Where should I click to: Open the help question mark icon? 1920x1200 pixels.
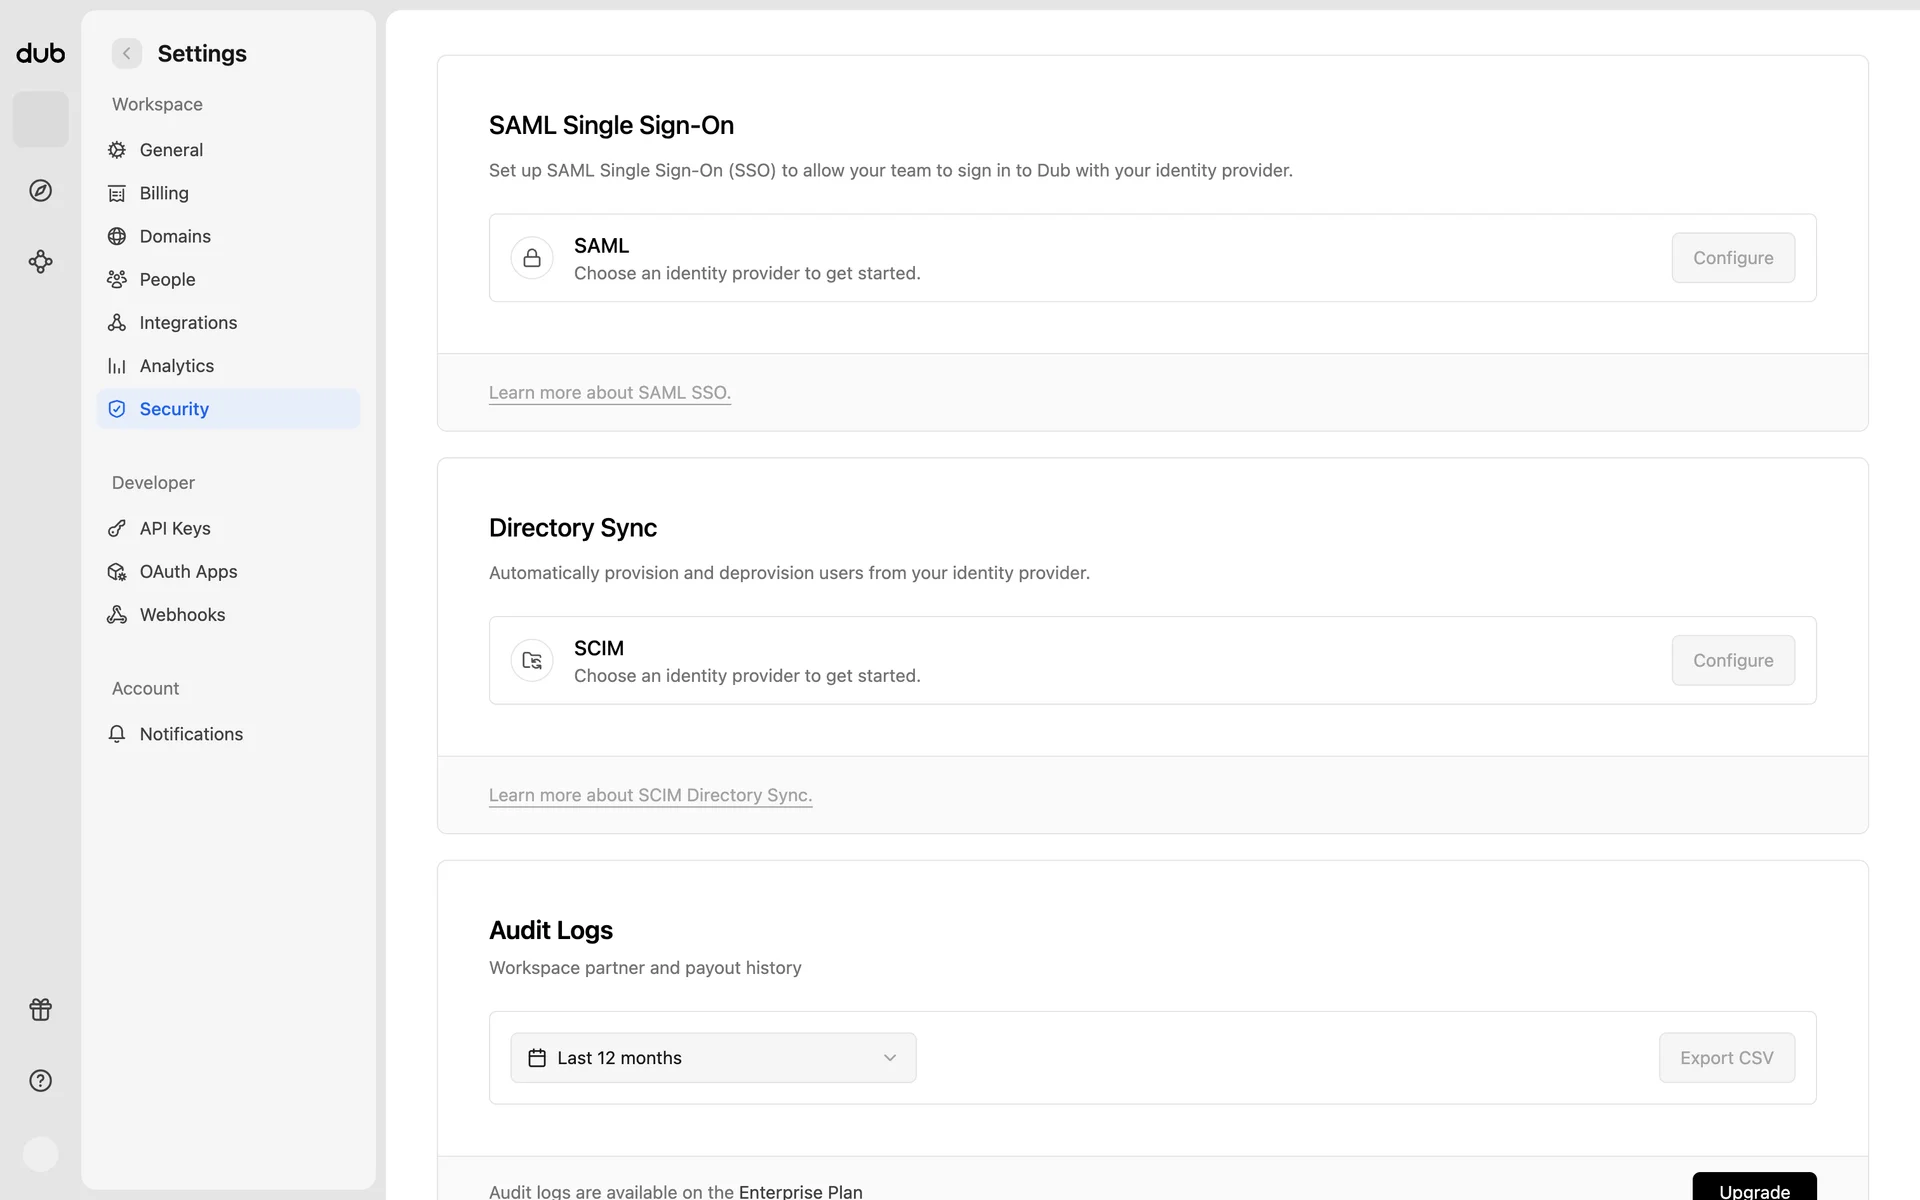point(40,1080)
